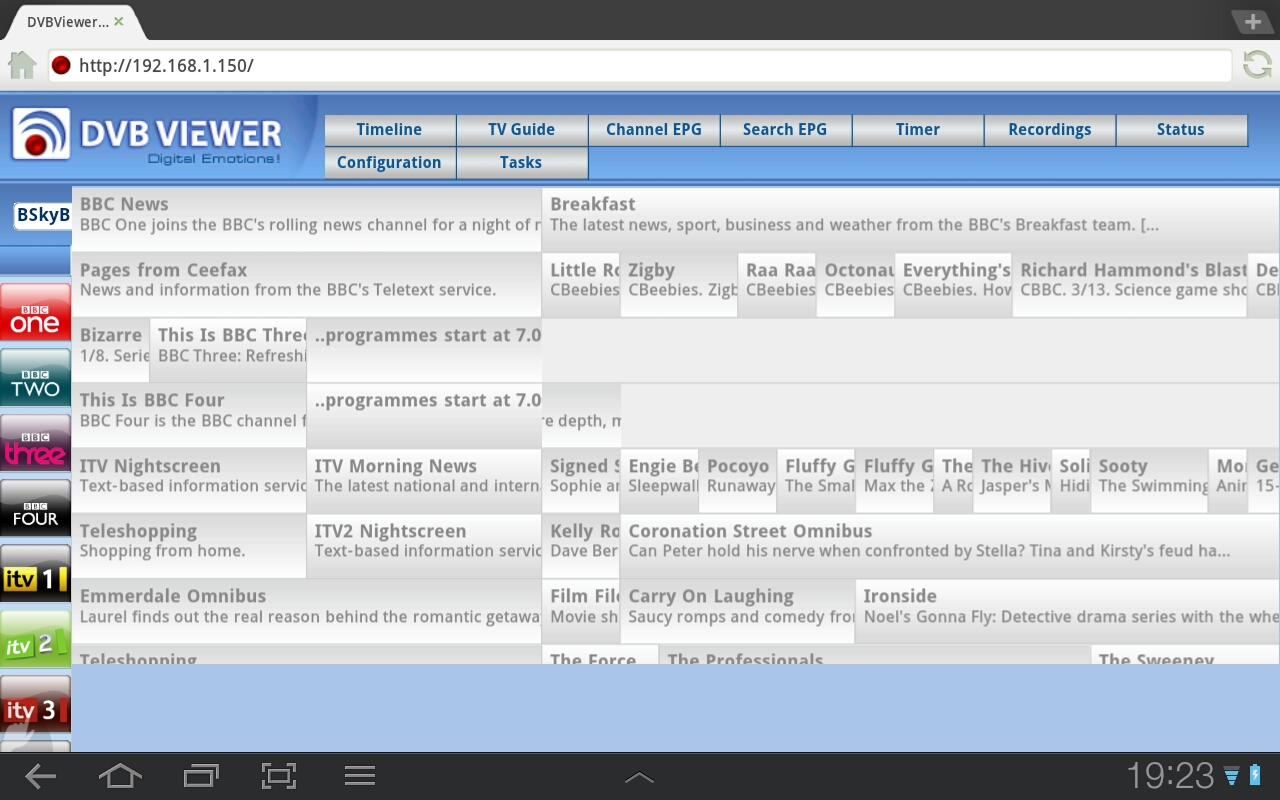The image size is (1280, 800).
Task: Open ITV Nightscreen programme entry
Action: tap(189, 480)
